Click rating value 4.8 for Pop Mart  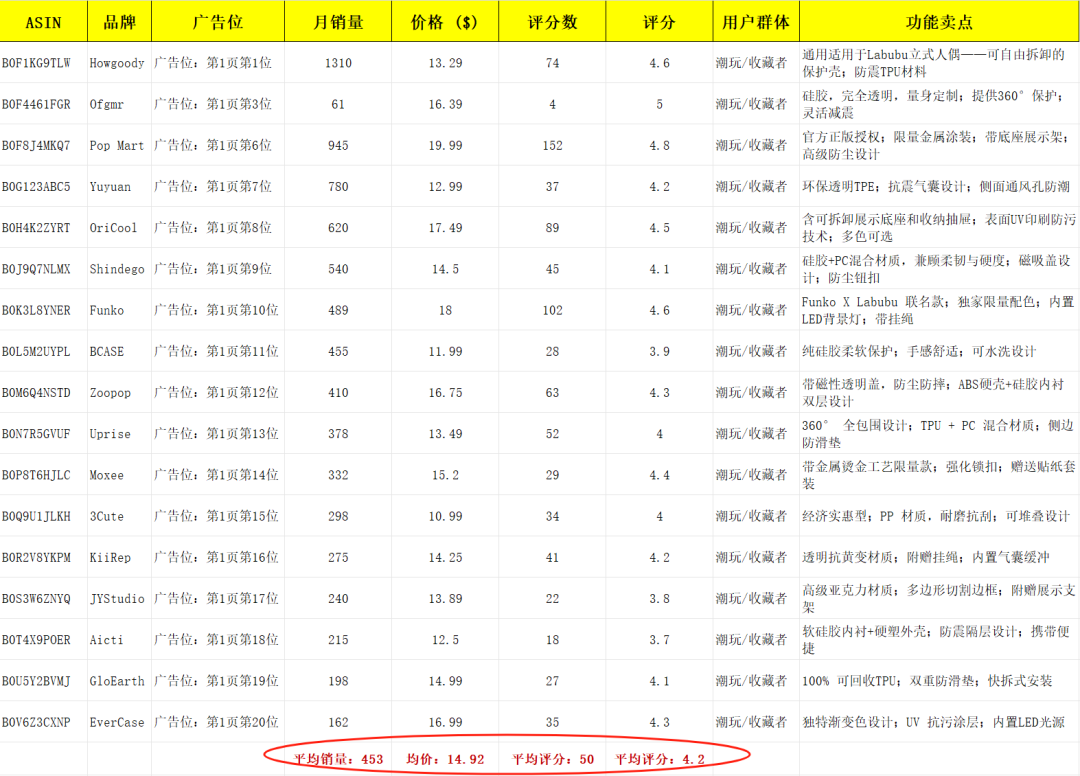(x=659, y=145)
